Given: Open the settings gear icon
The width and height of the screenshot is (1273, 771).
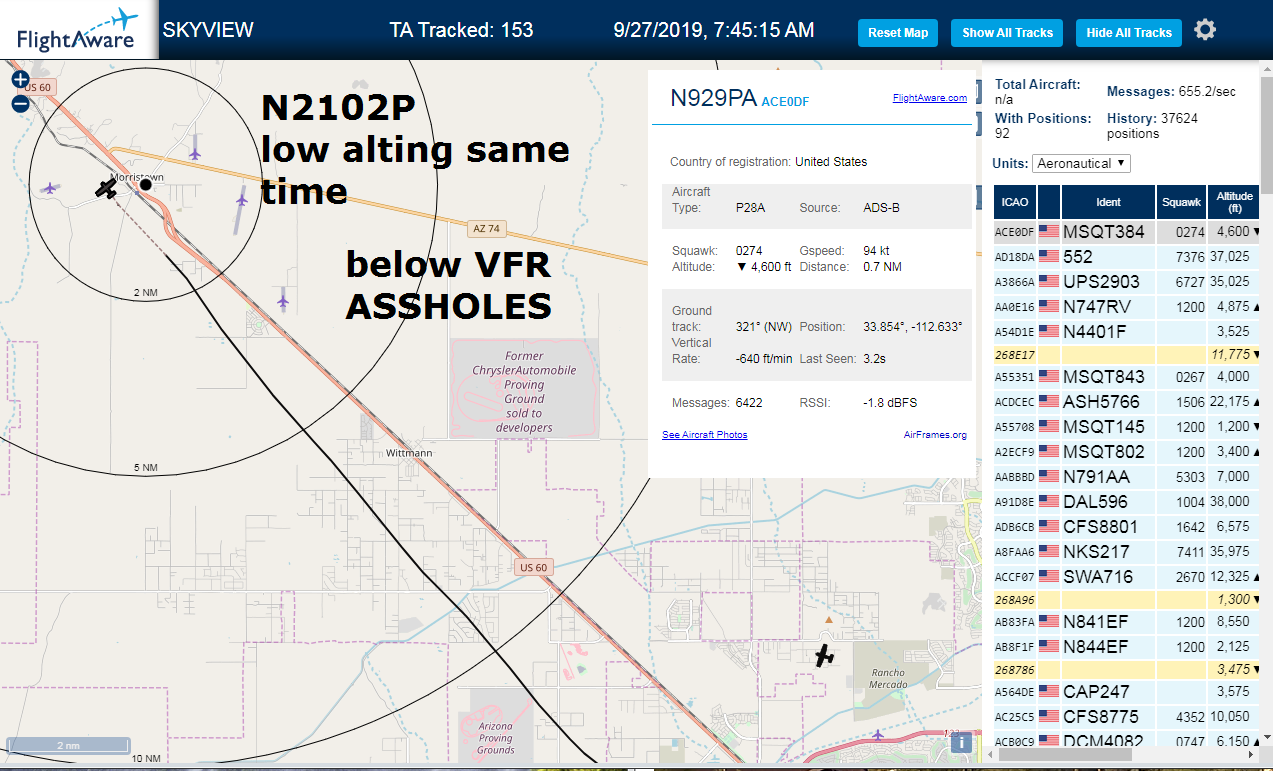Looking at the screenshot, I should click(1205, 30).
